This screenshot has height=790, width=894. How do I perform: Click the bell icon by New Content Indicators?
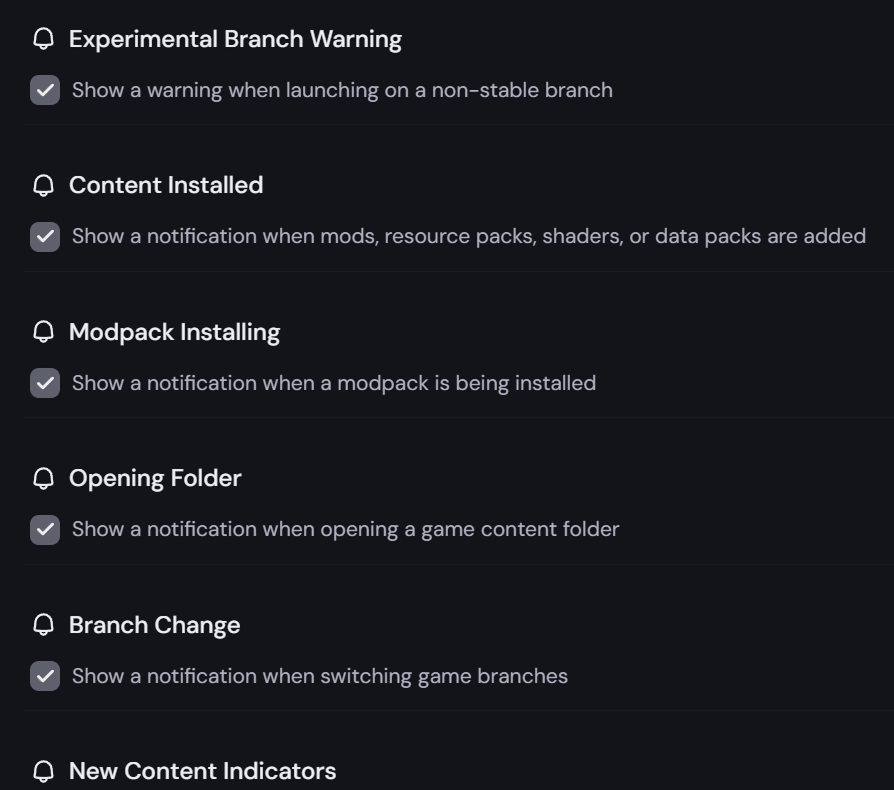pos(43,771)
